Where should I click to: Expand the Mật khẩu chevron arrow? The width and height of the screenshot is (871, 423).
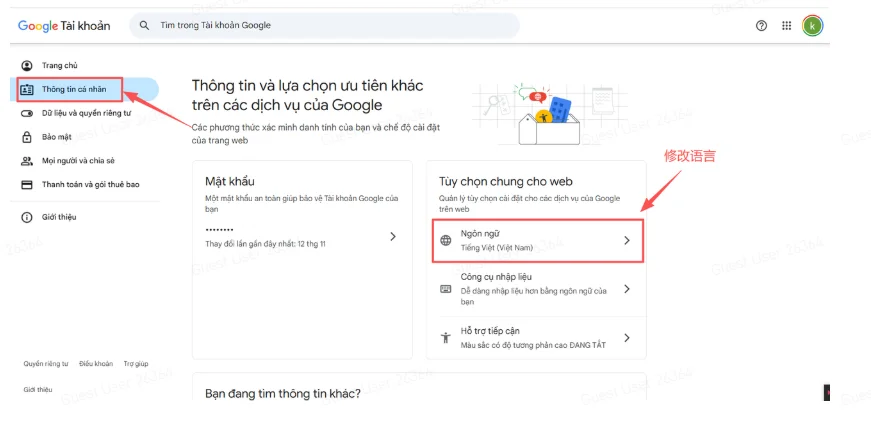pyautogui.click(x=393, y=237)
